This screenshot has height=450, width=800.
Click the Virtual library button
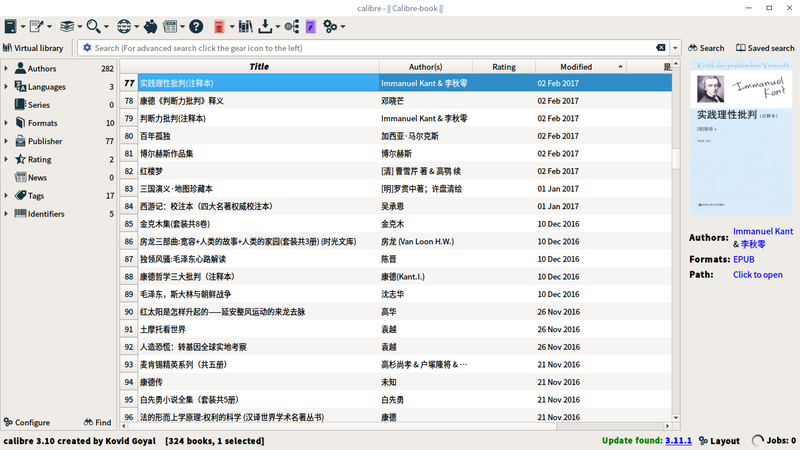(x=35, y=48)
